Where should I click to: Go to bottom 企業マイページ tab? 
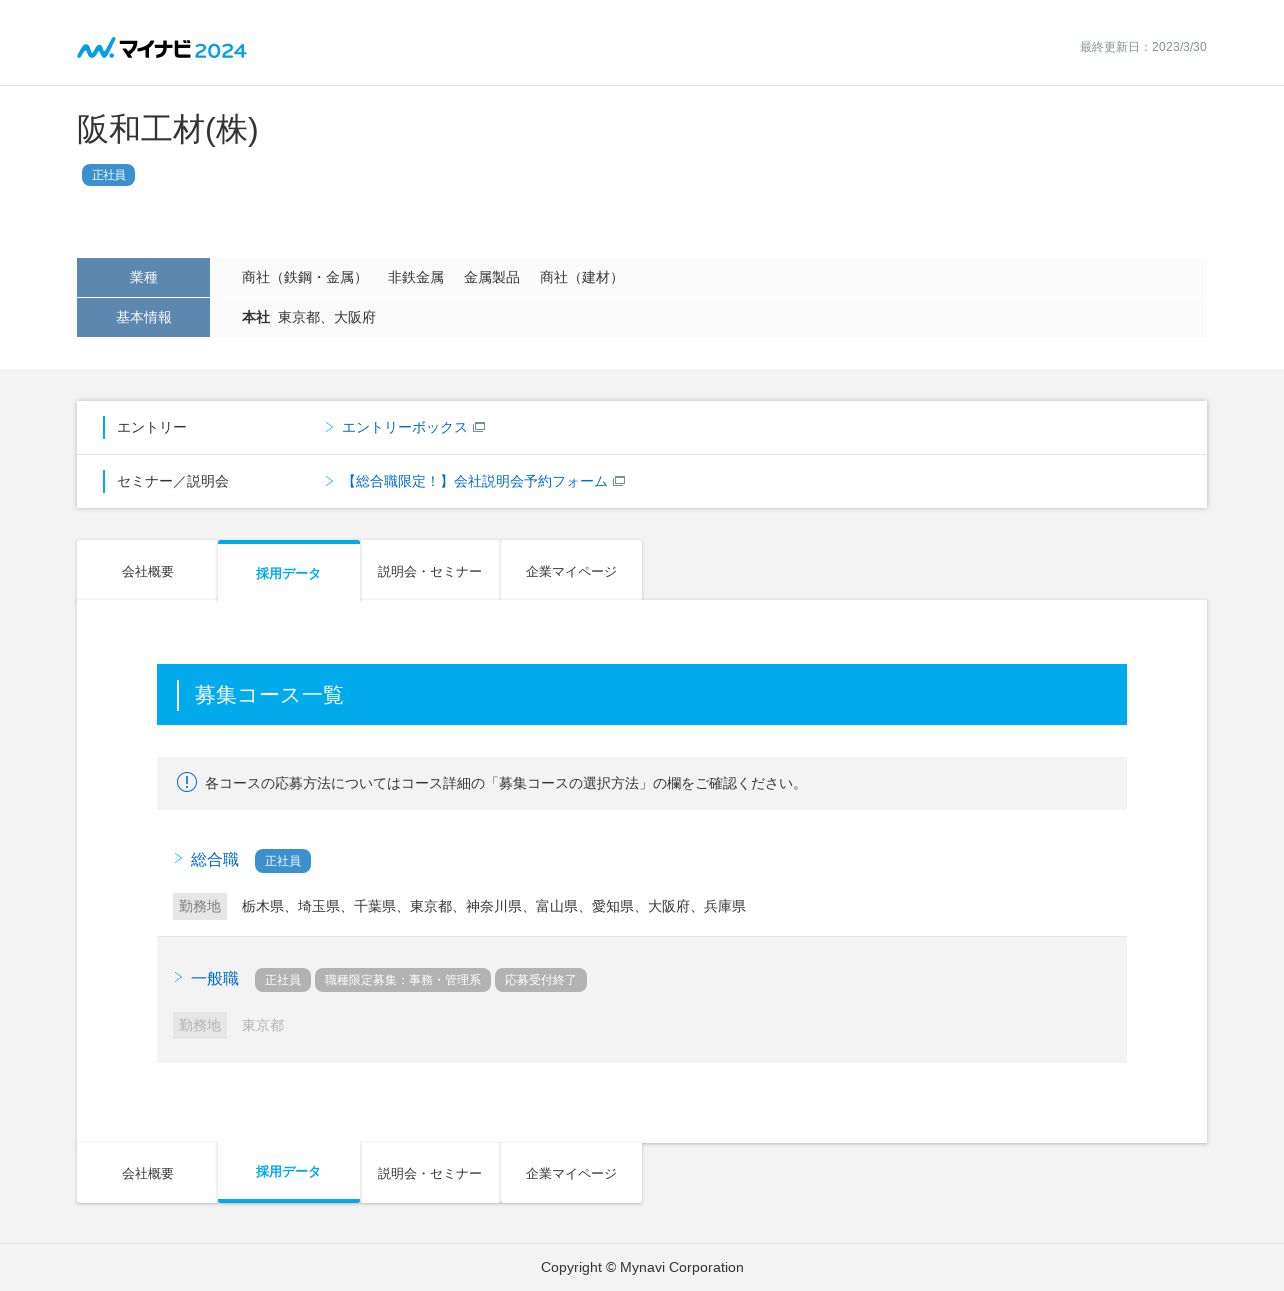(x=571, y=1173)
